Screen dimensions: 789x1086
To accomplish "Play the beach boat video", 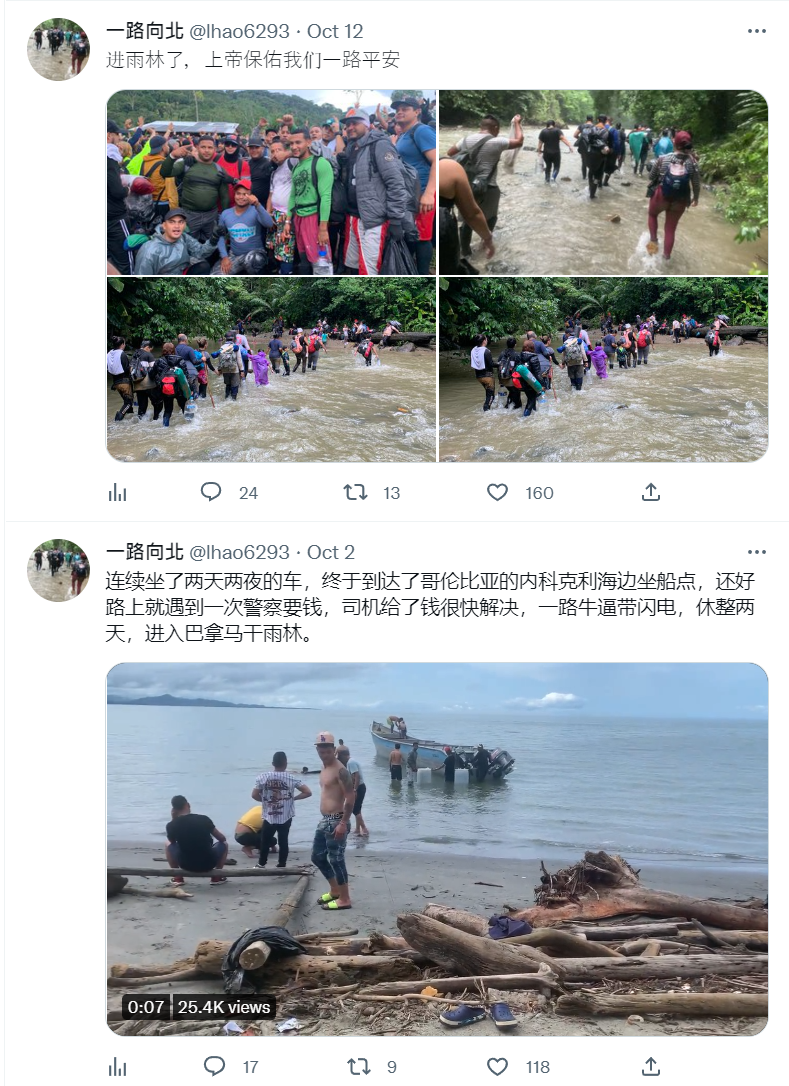I will (437, 849).
